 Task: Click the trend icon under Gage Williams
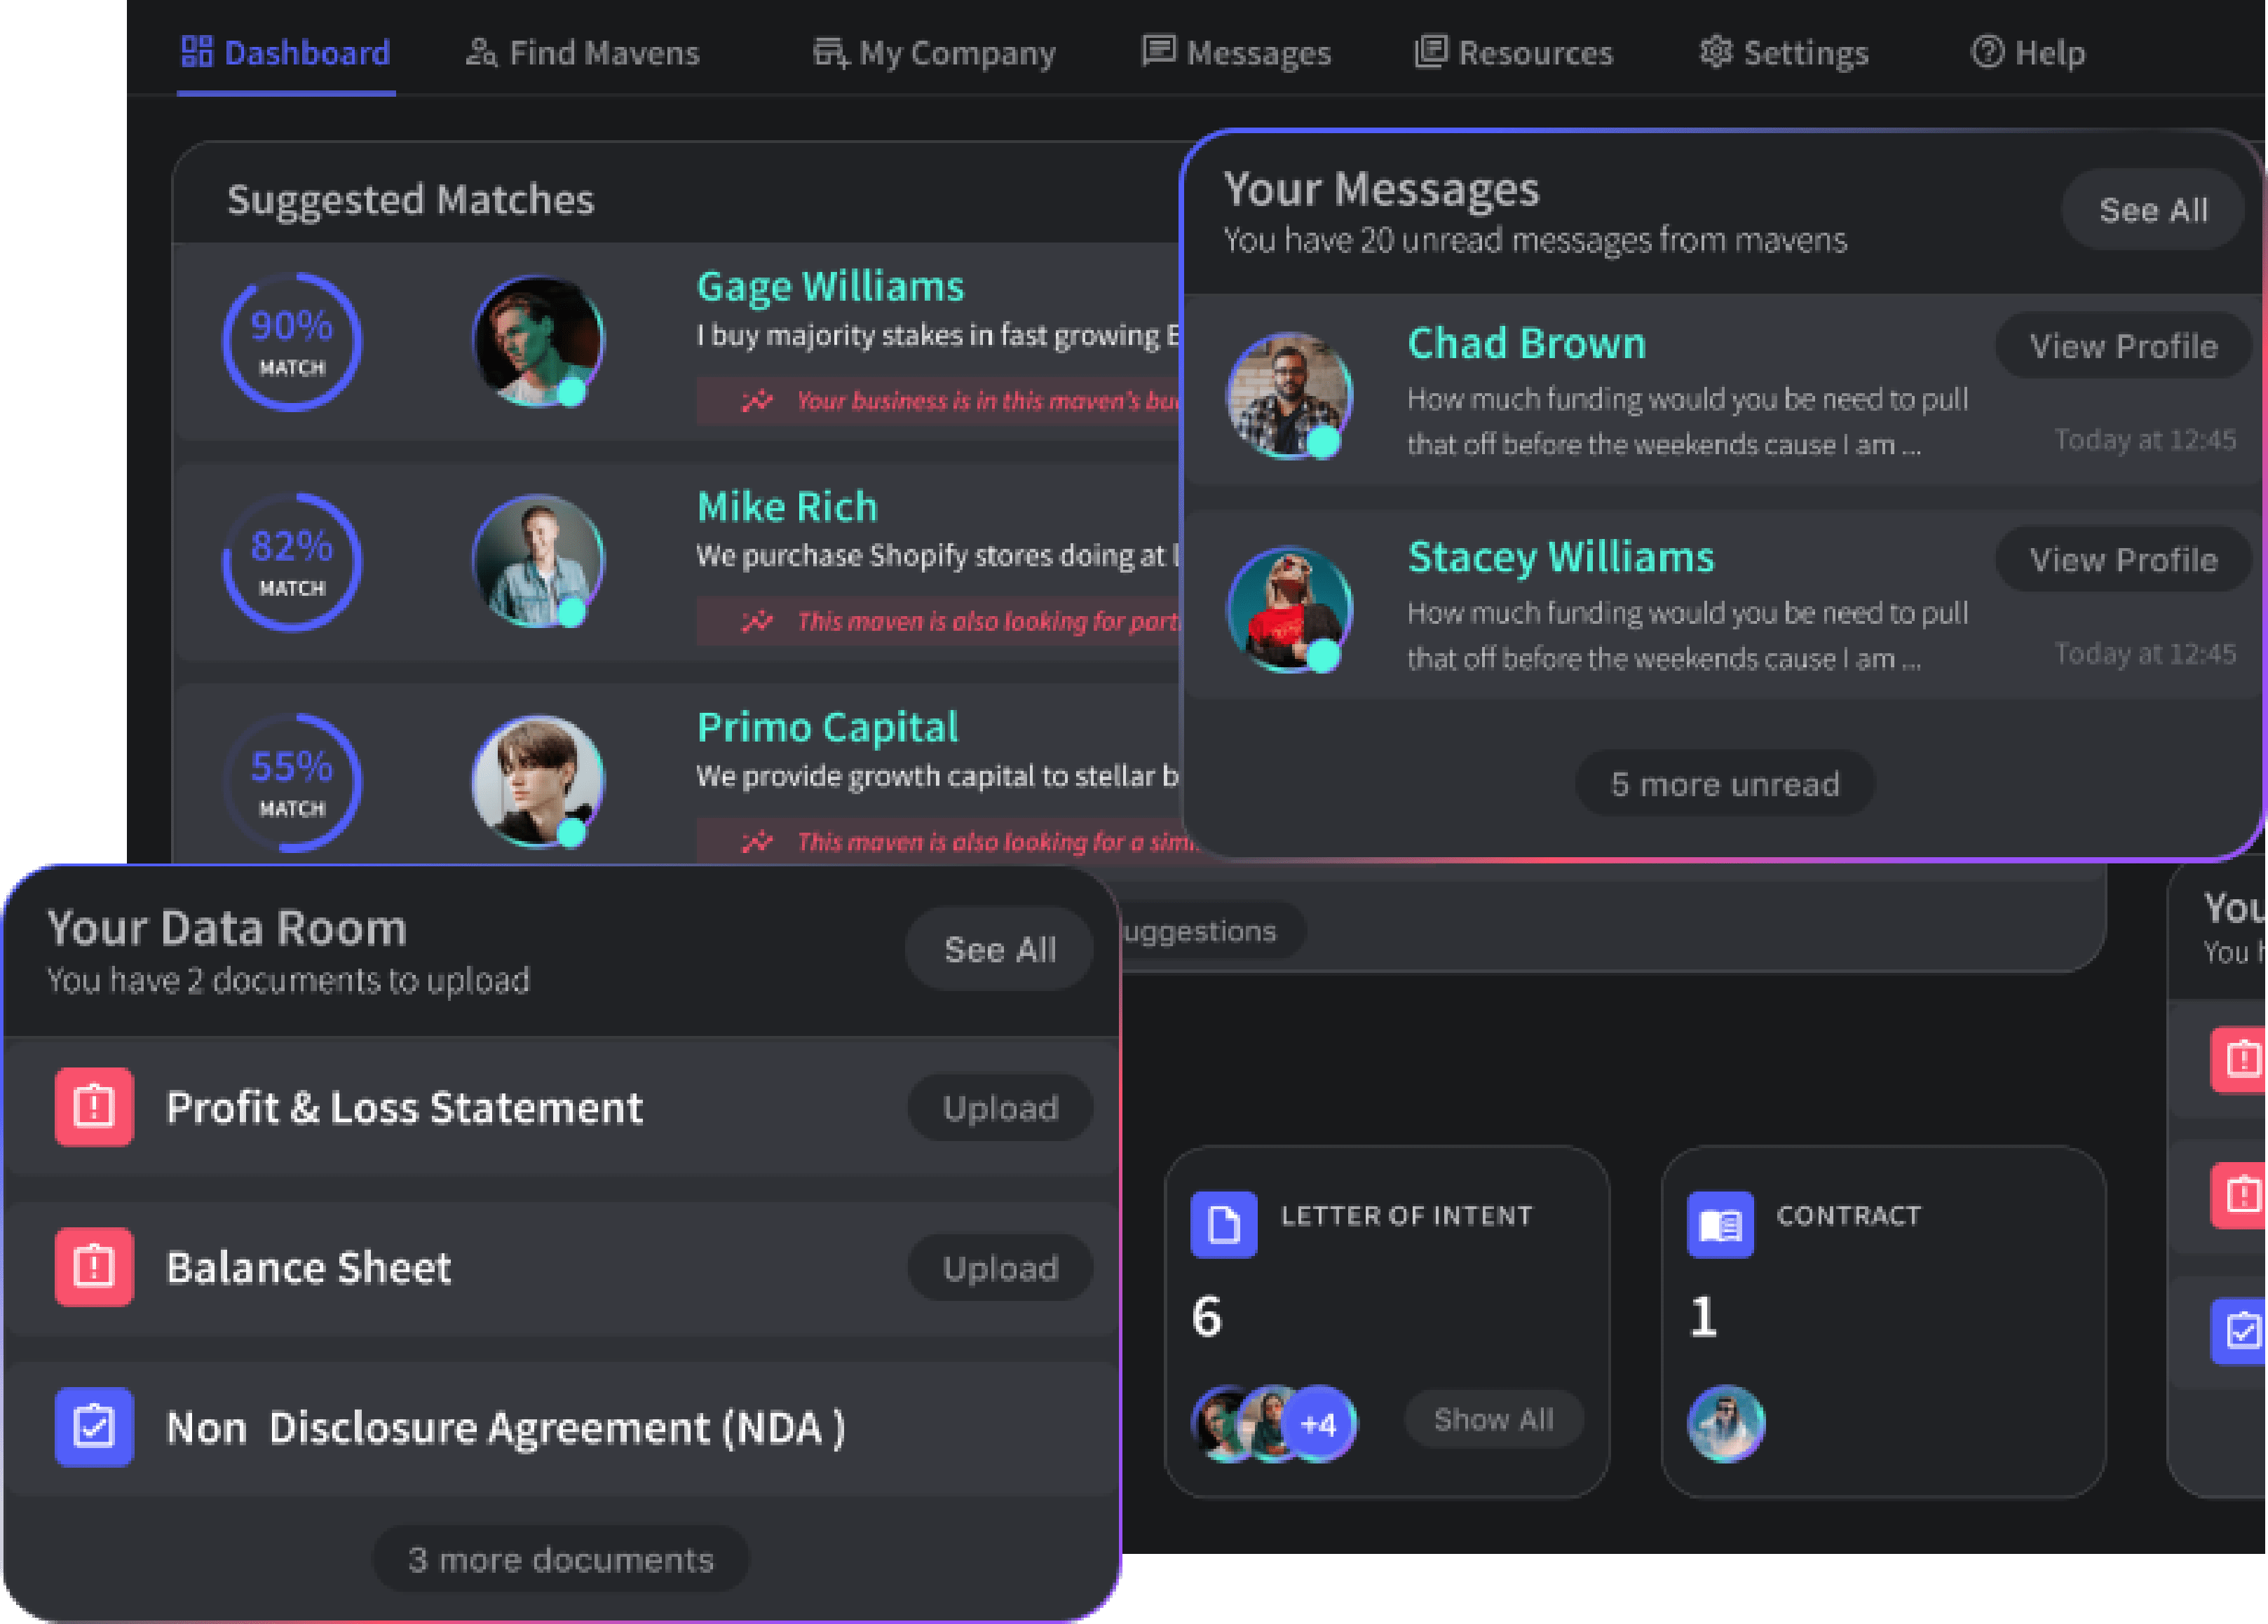click(757, 401)
